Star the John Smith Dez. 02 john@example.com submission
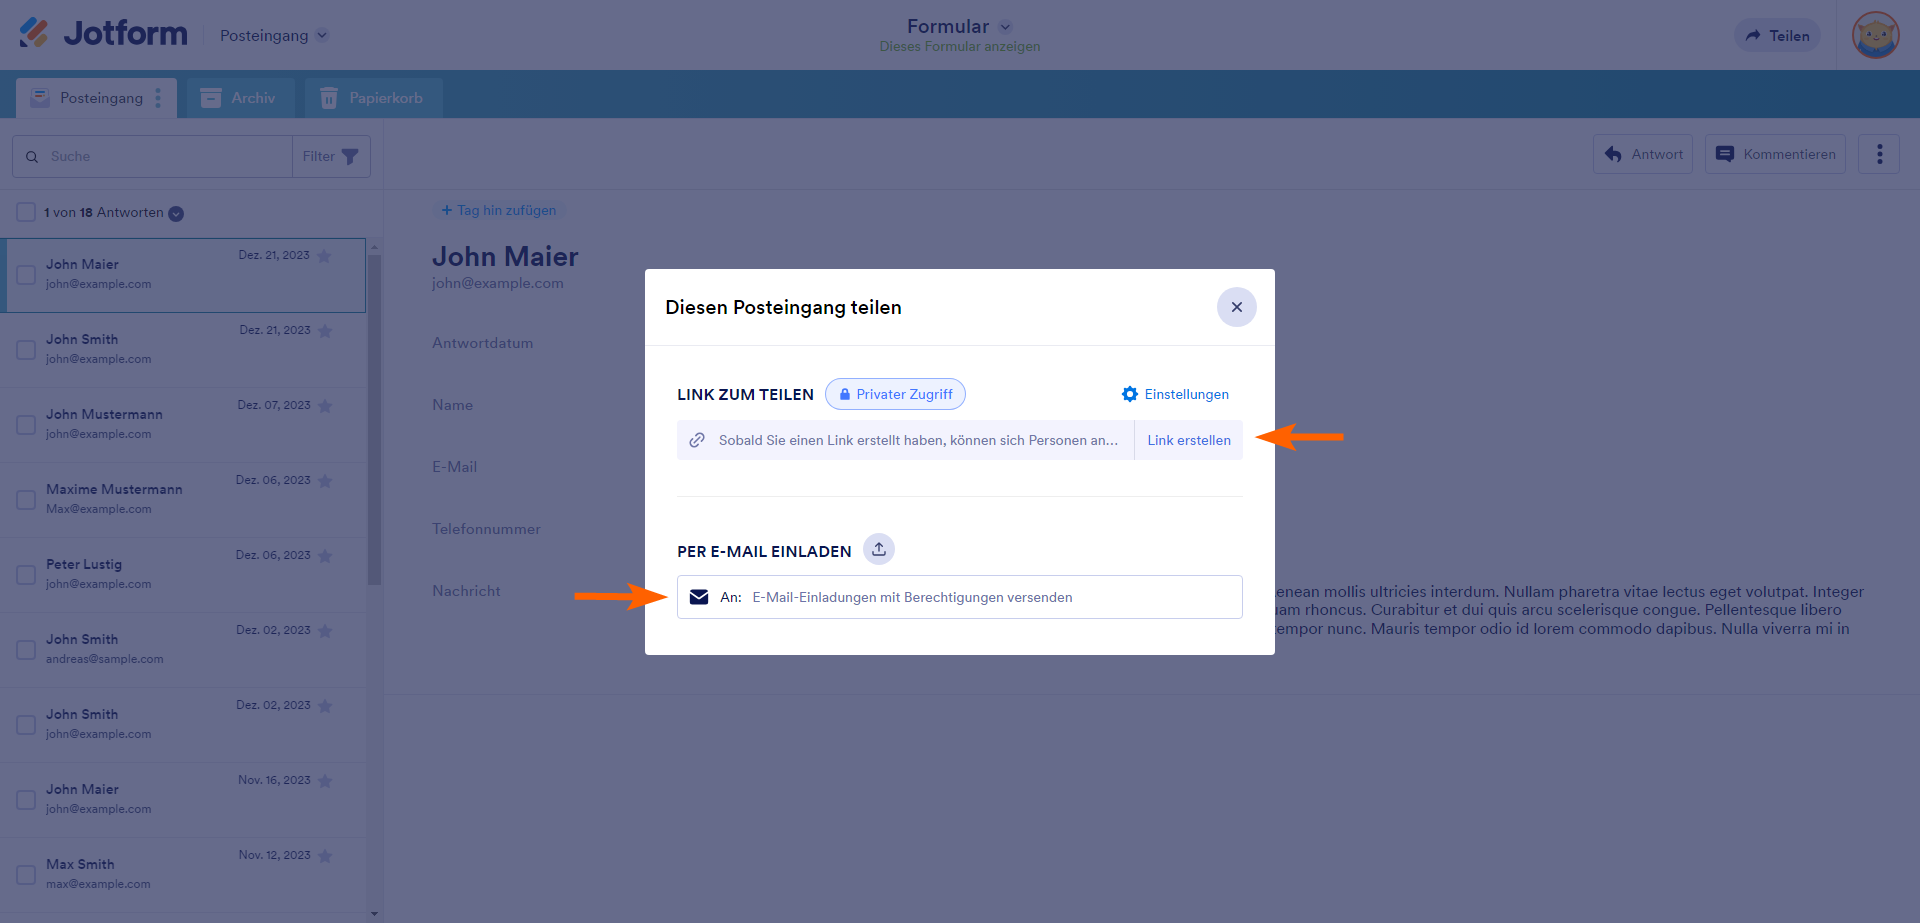The width and height of the screenshot is (1920, 923). [x=325, y=706]
